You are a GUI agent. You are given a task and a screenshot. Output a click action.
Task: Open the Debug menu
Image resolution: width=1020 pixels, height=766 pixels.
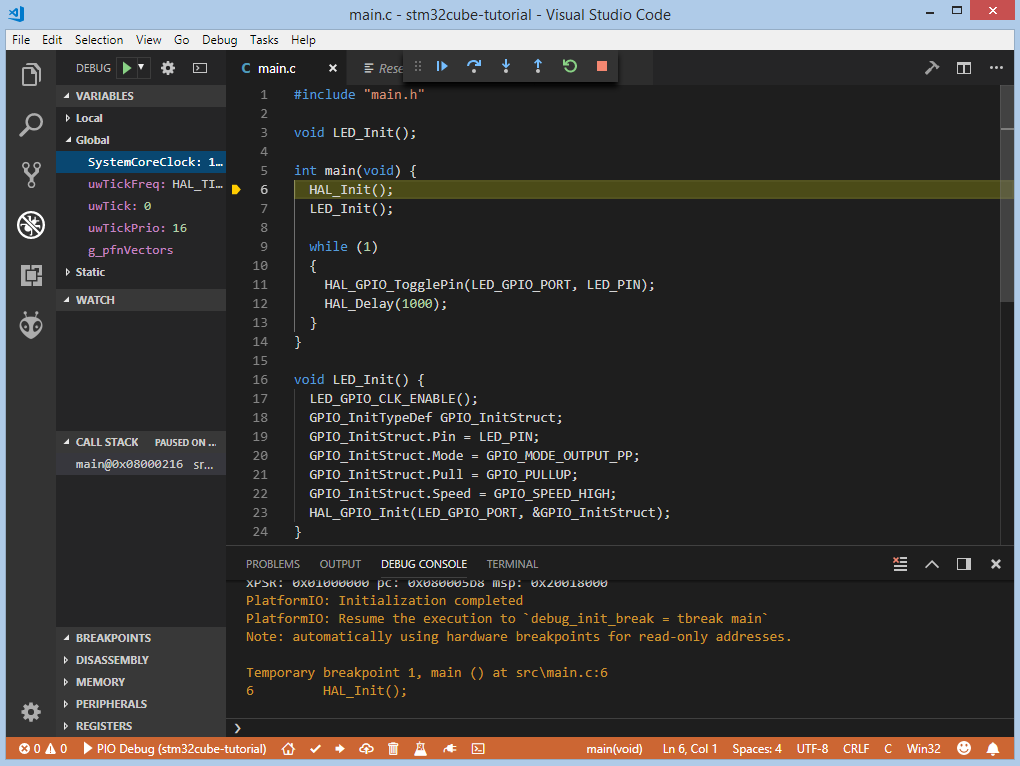[219, 40]
